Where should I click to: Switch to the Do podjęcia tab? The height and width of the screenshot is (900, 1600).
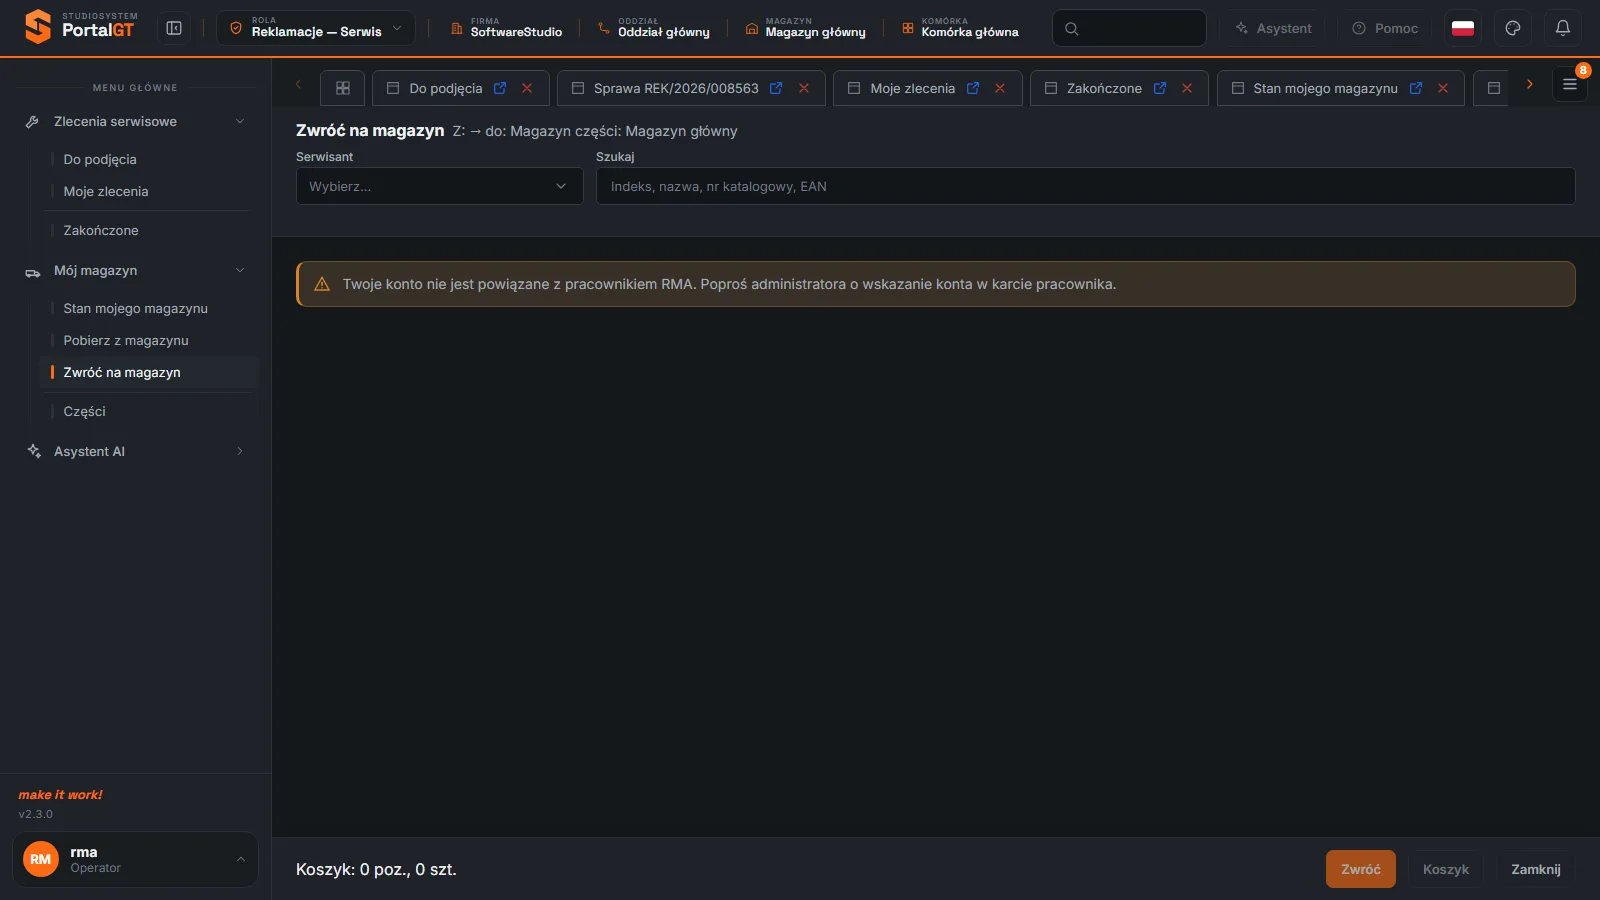click(x=446, y=88)
